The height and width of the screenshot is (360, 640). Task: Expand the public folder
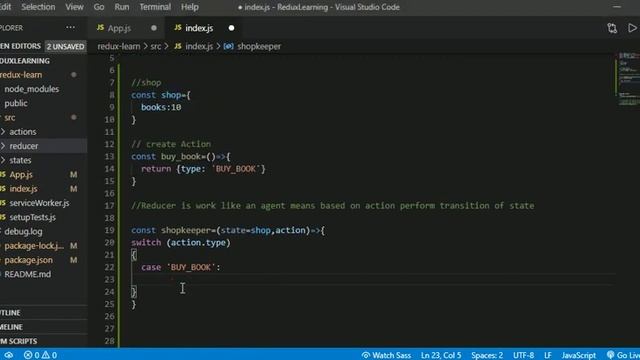tap(16, 103)
